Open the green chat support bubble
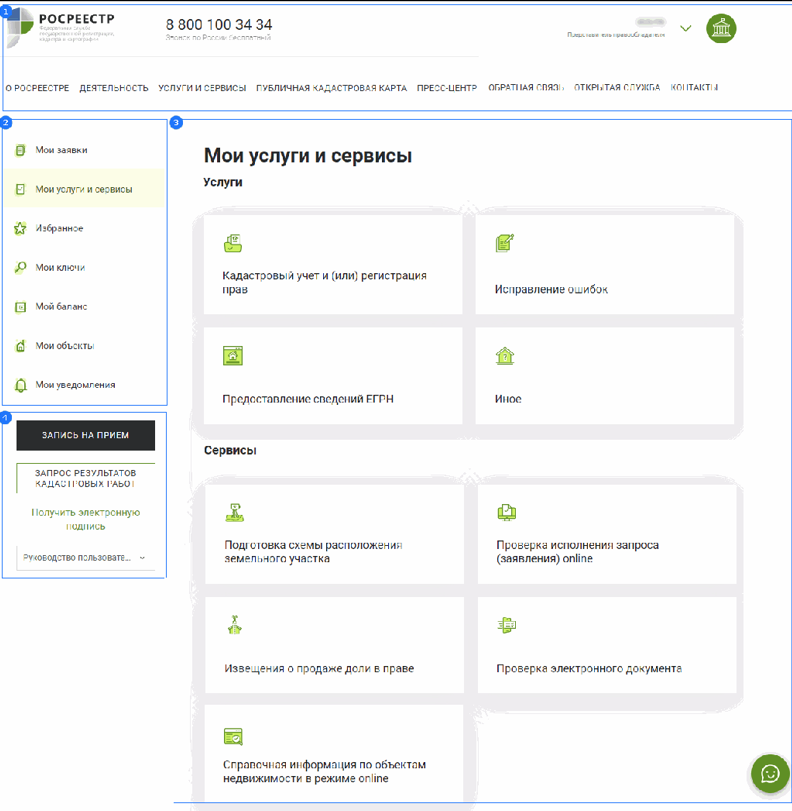 coord(770,773)
